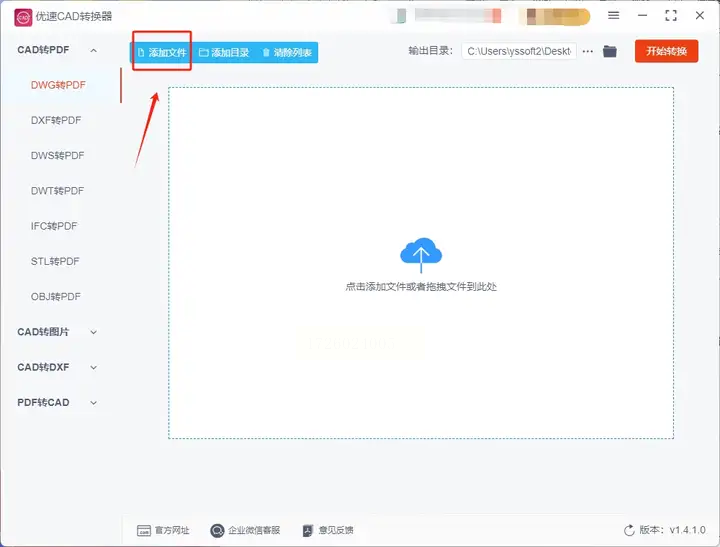Click the three-dot browse output path button
Image resolution: width=720 pixels, height=547 pixels.
588,51
